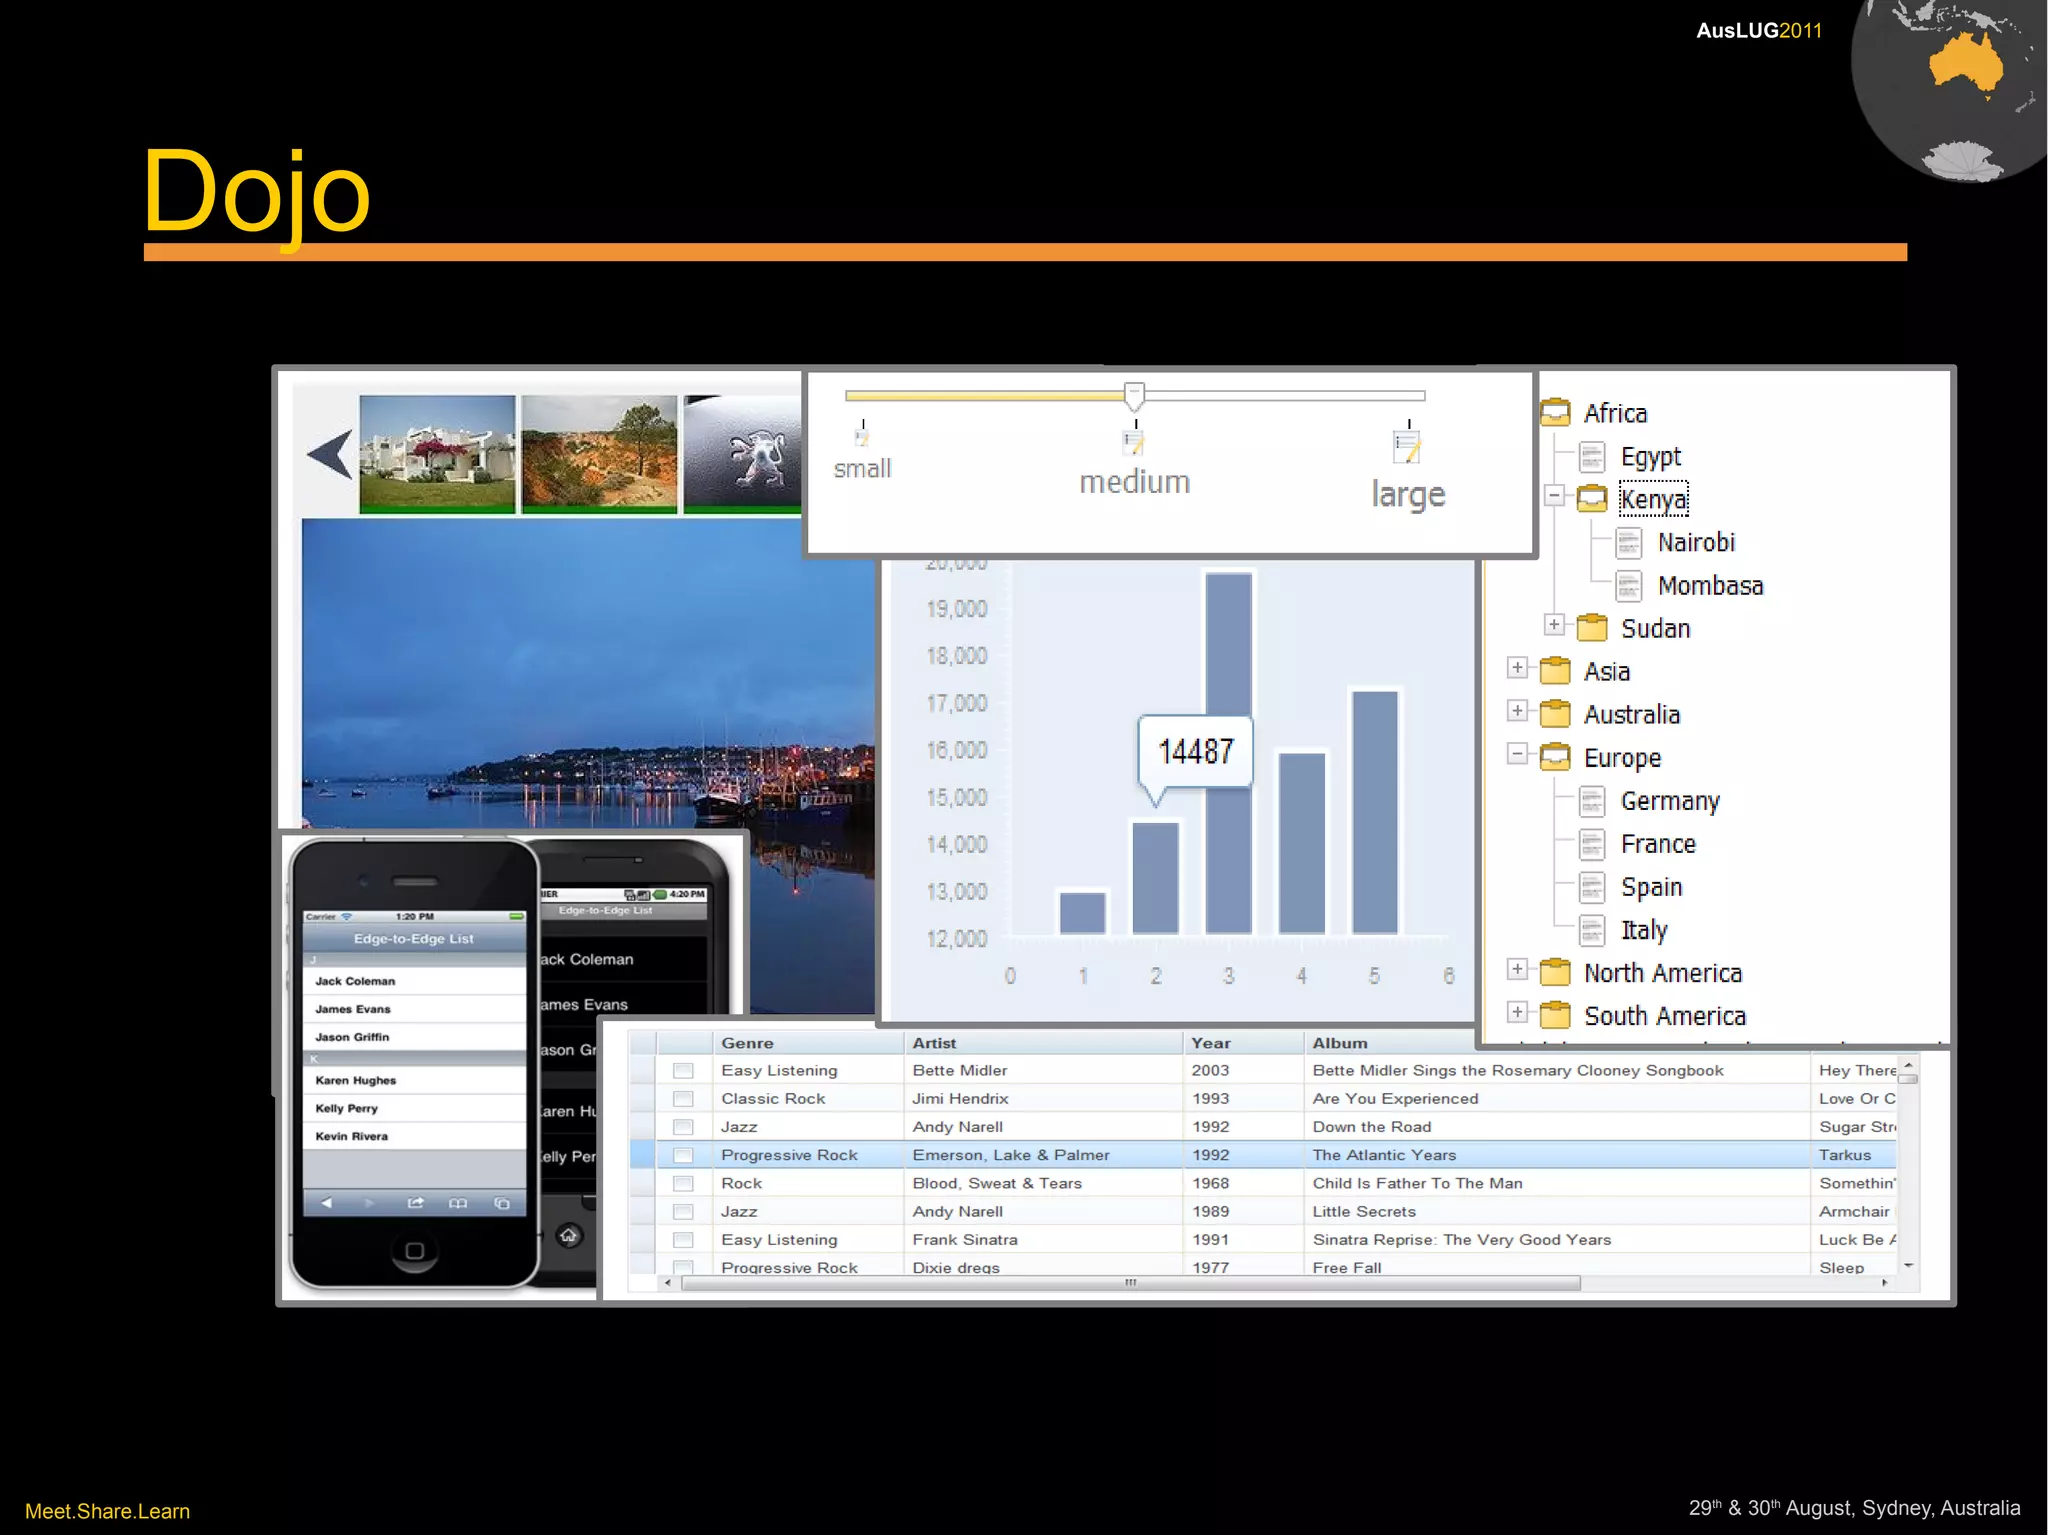
Task: Tick checkbox for Progressive Rock Emerson row
Action: [683, 1155]
